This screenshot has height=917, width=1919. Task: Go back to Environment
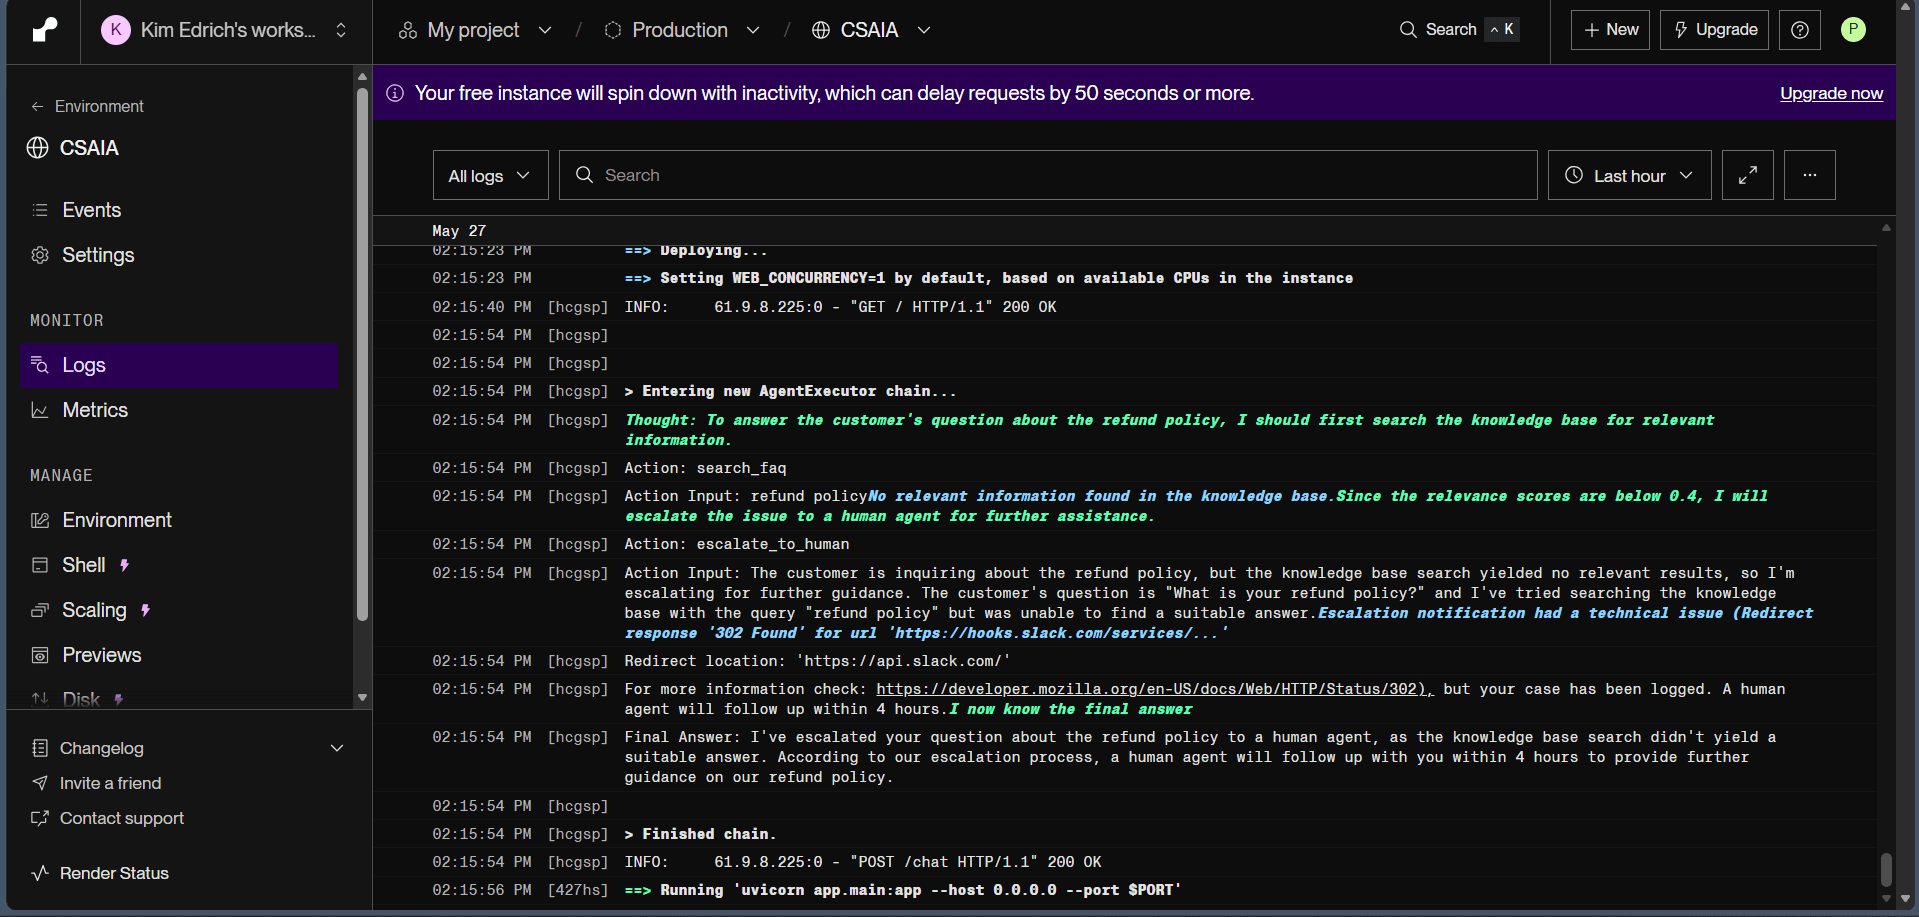click(x=87, y=106)
